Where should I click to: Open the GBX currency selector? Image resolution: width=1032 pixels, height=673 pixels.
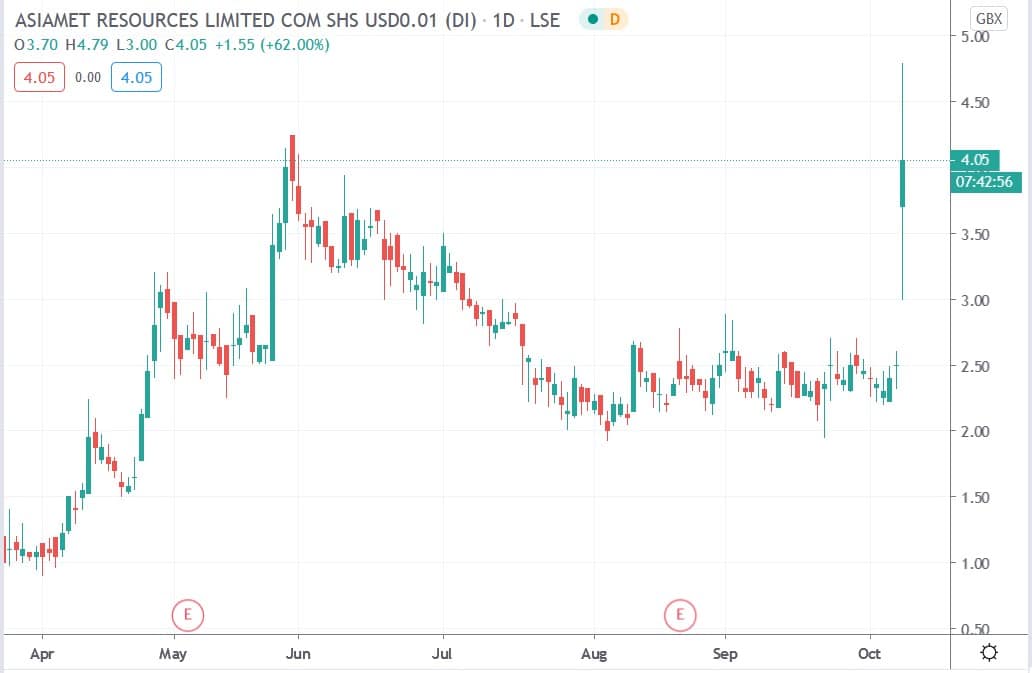click(988, 18)
